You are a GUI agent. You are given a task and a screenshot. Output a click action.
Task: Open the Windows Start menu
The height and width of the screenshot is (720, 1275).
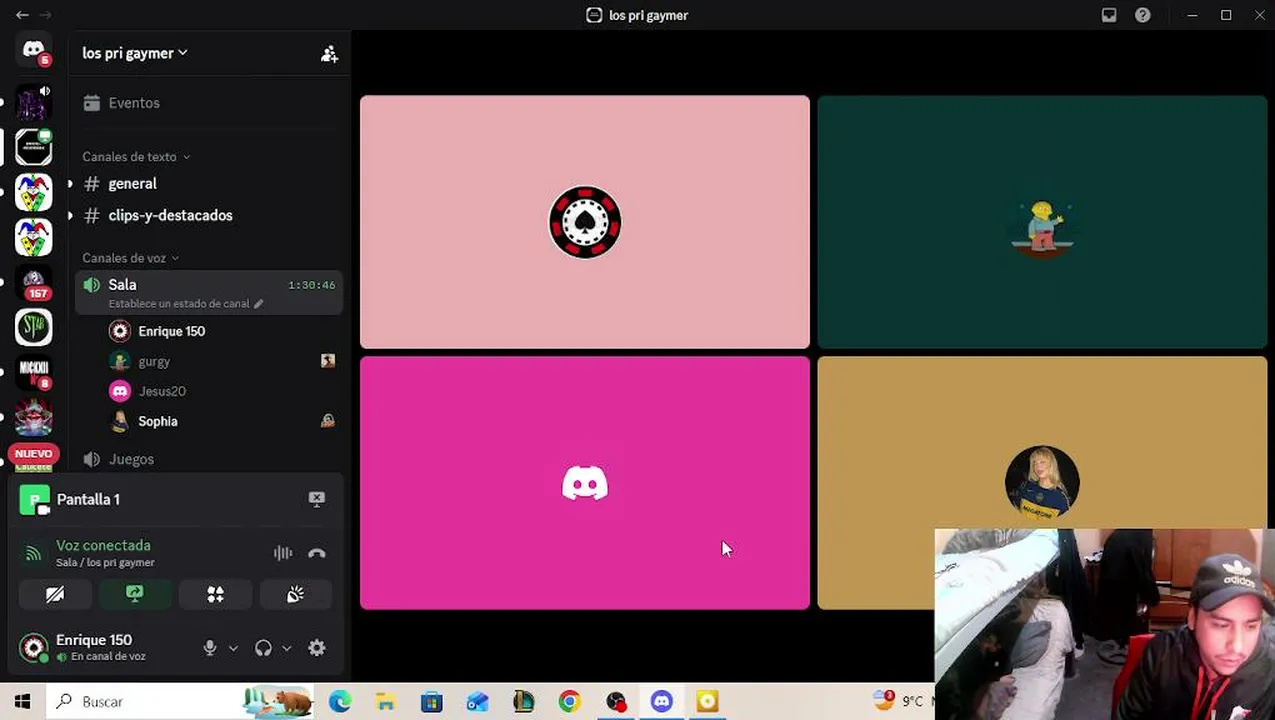[x=22, y=702]
